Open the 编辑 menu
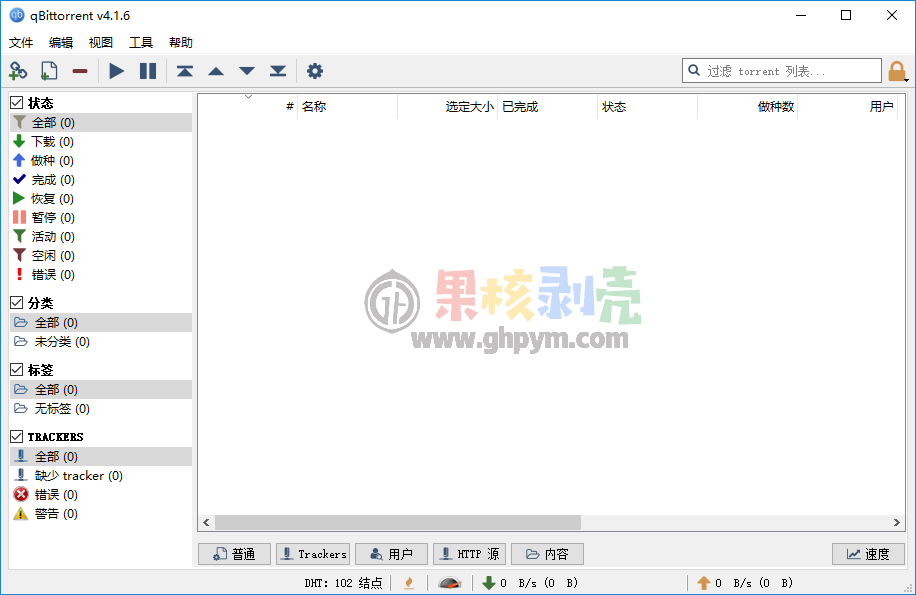 tap(61, 43)
